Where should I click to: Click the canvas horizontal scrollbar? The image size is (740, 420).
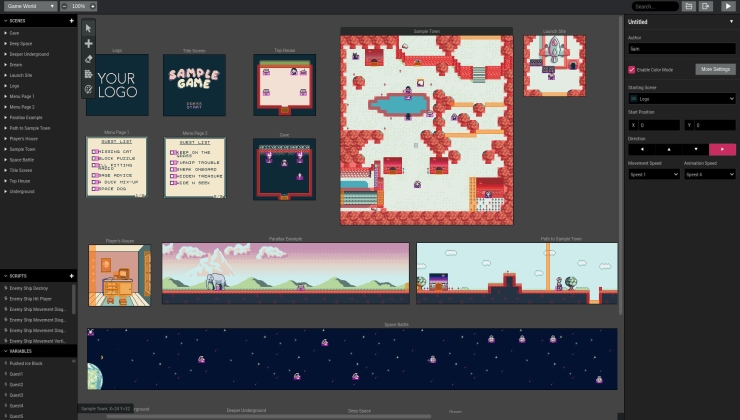click(269, 416)
